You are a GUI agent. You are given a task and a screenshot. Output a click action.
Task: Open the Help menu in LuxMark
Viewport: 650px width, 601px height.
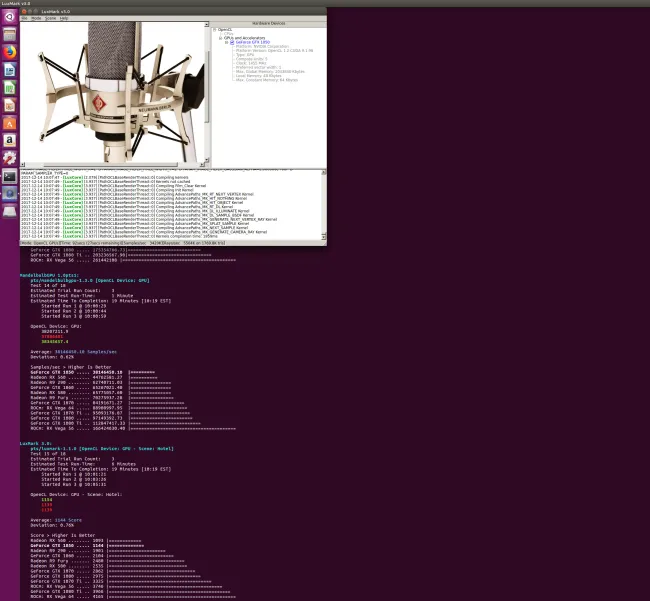64,18
